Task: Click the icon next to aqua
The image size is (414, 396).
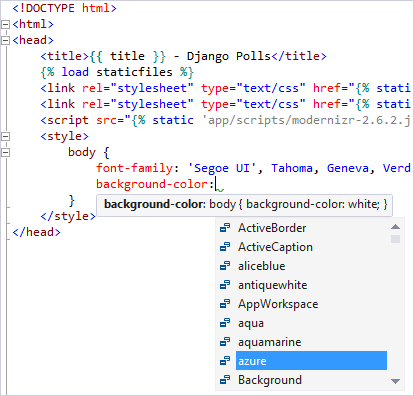Action: pos(225,323)
